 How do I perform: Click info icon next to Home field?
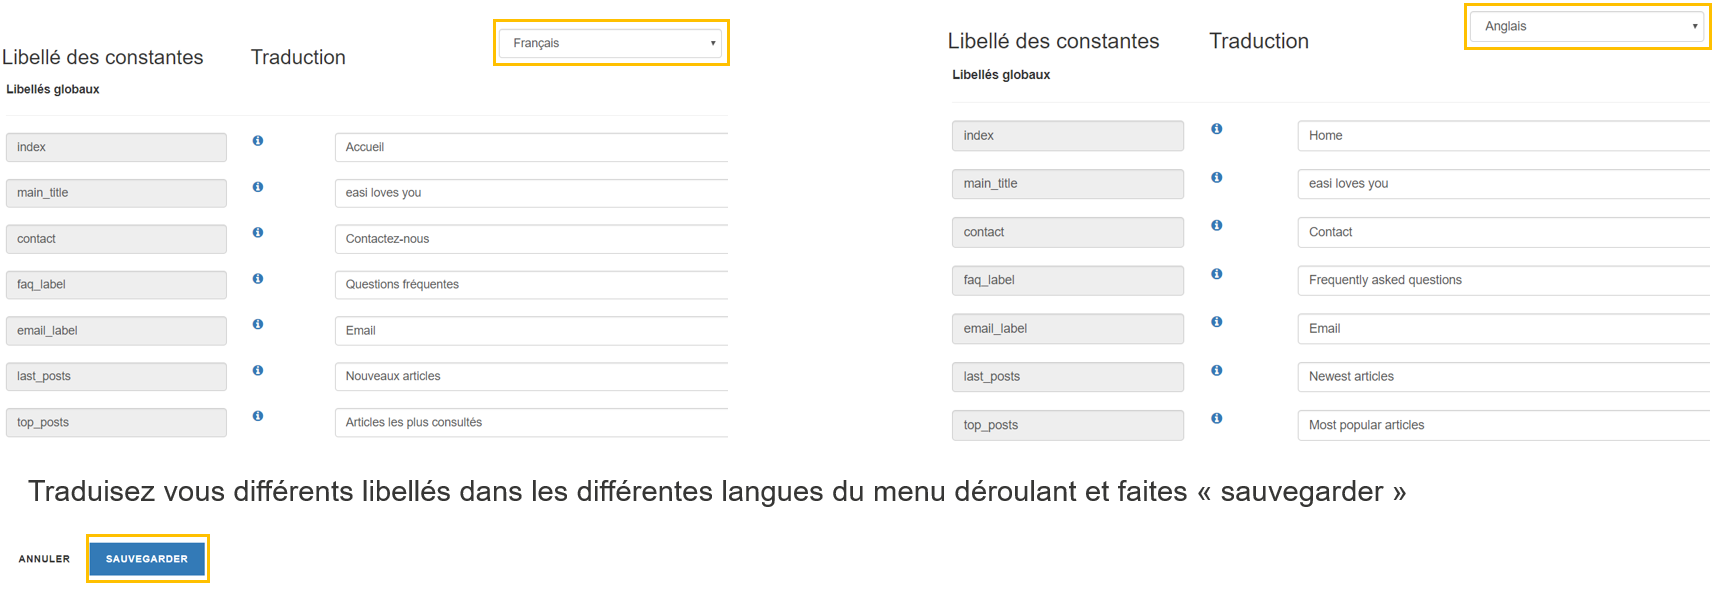pos(1216,129)
